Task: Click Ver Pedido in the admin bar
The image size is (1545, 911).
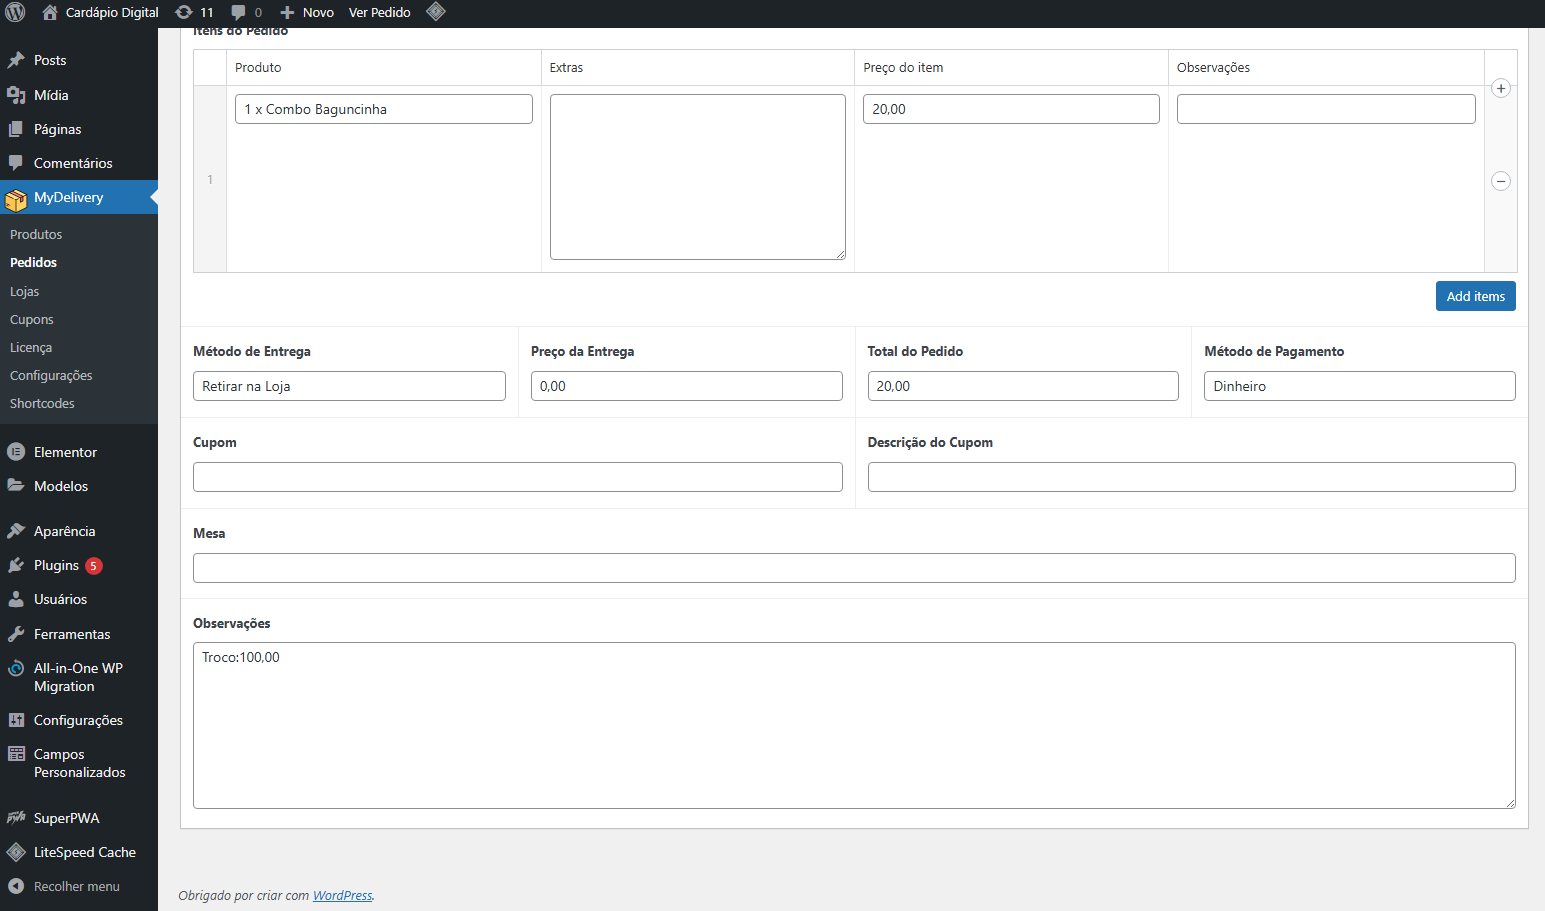Action: click(x=379, y=12)
